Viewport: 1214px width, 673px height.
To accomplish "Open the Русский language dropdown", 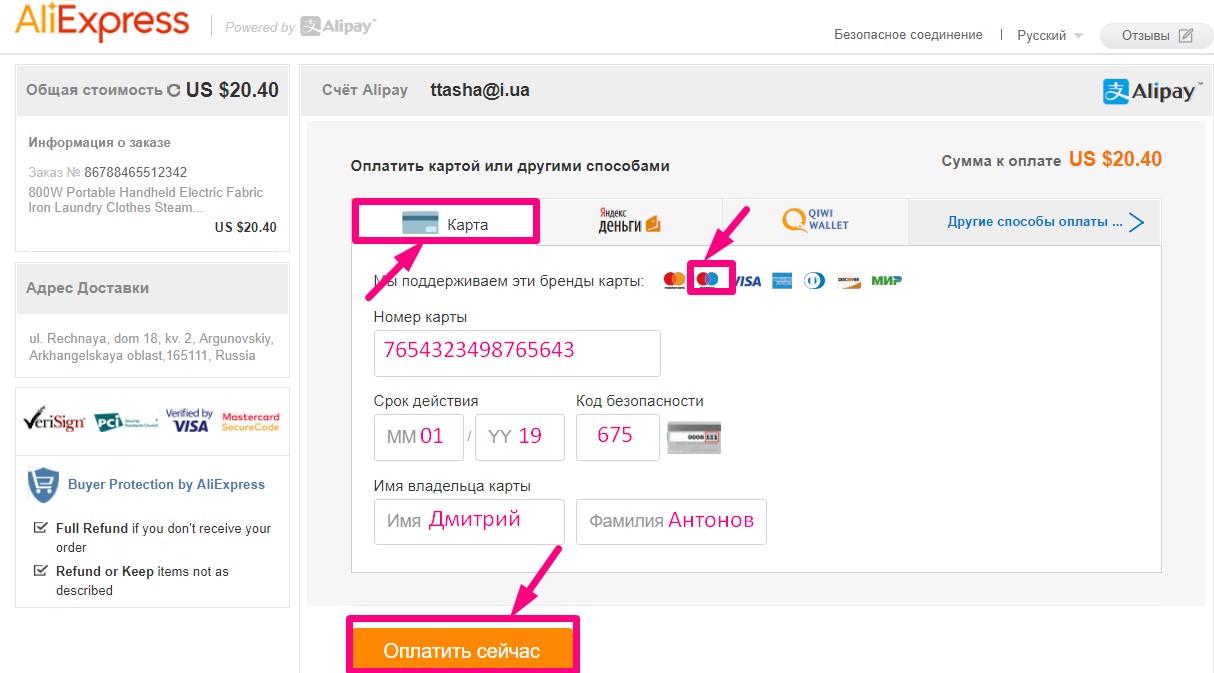I will tap(1050, 35).
